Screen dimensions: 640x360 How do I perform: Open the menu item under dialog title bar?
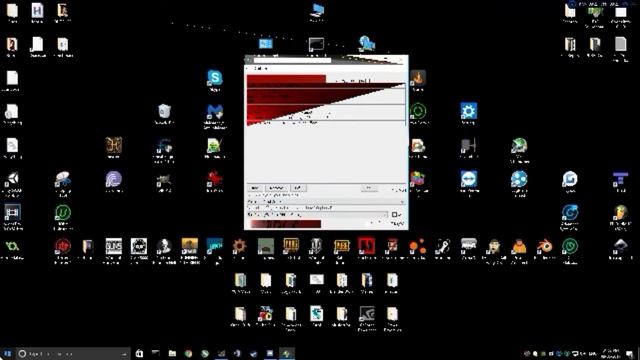click(x=260, y=69)
